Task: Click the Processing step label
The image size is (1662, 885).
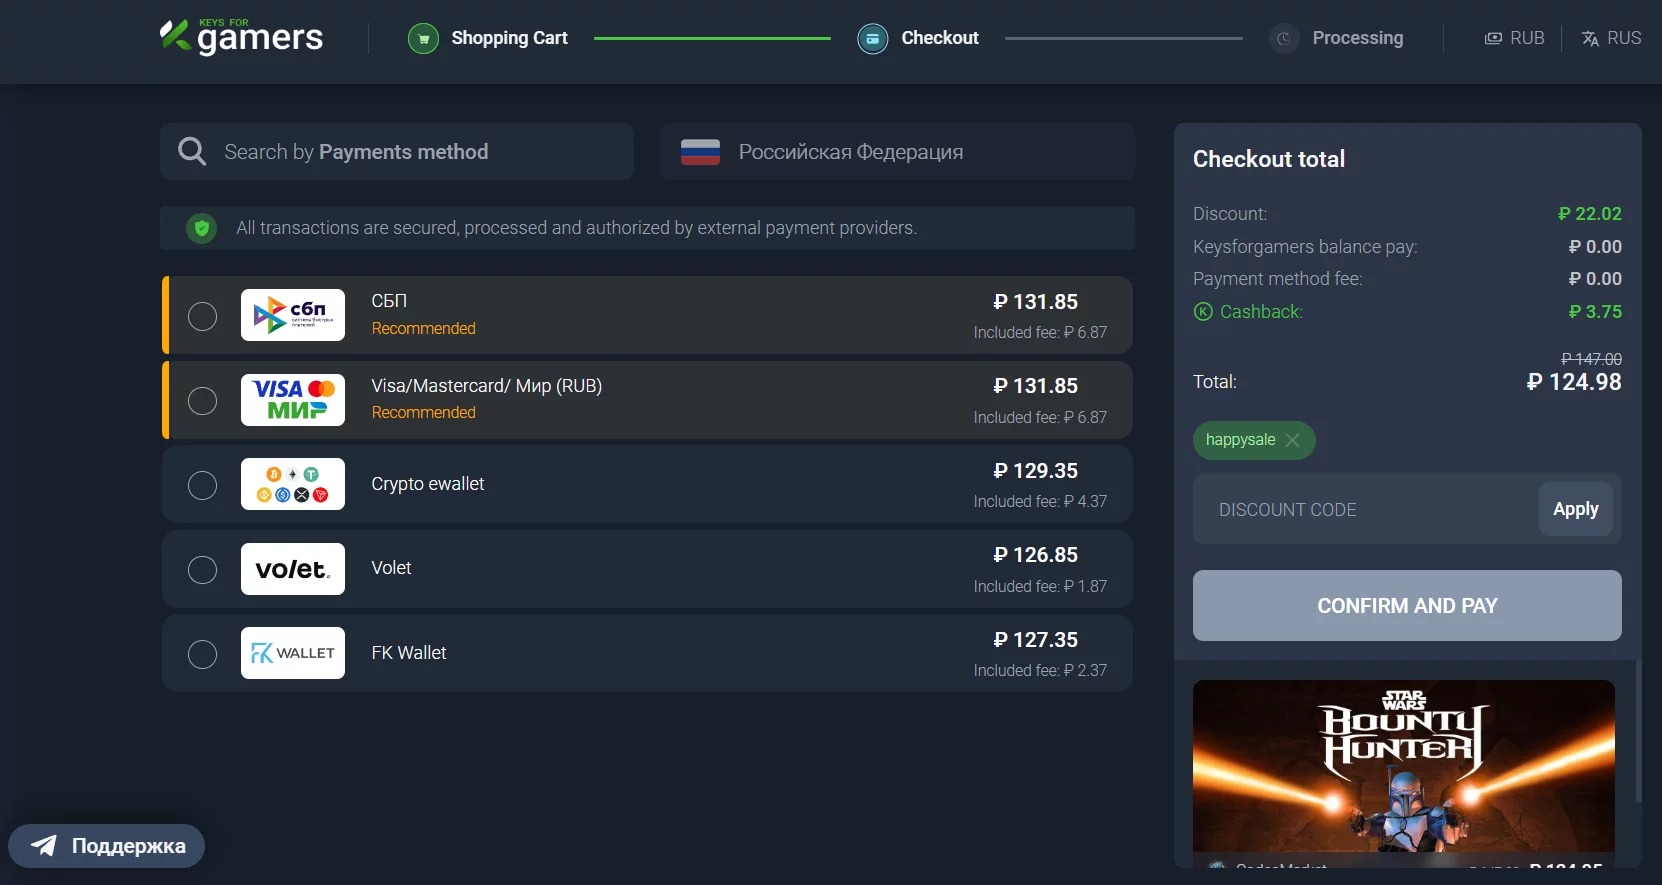Action: coord(1357,38)
